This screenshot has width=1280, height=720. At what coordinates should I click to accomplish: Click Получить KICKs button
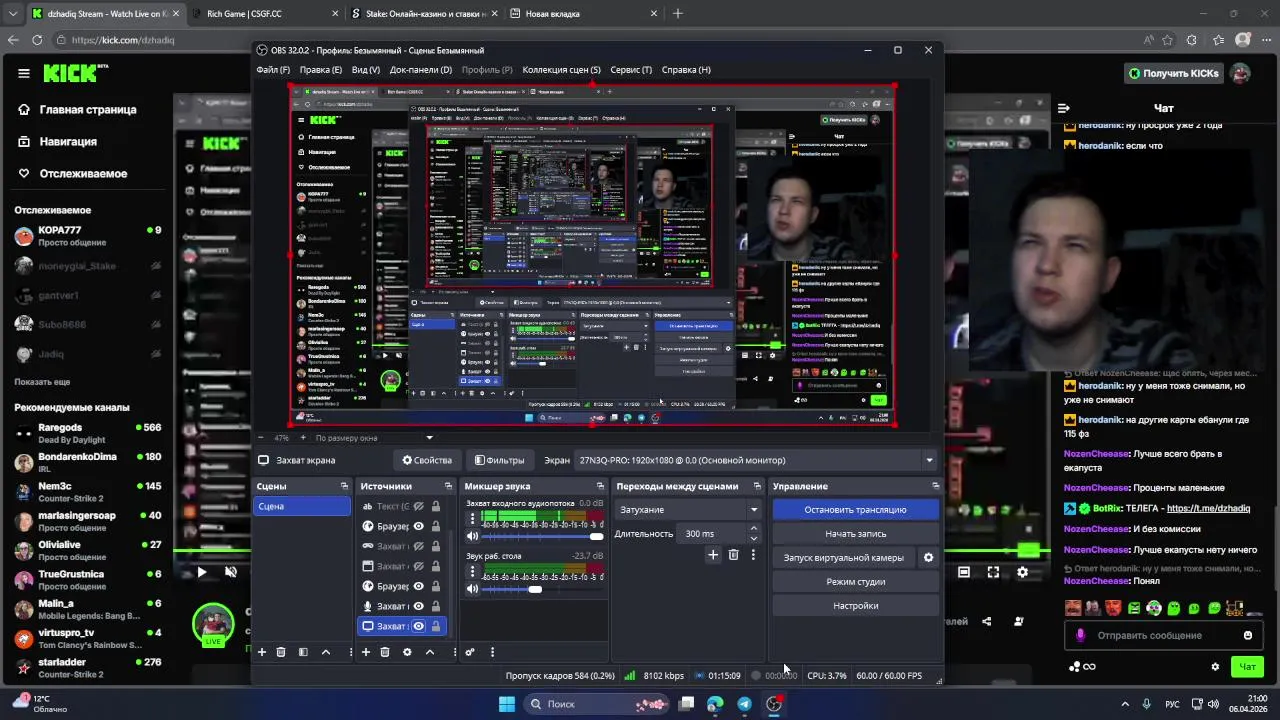click(1173, 73)
